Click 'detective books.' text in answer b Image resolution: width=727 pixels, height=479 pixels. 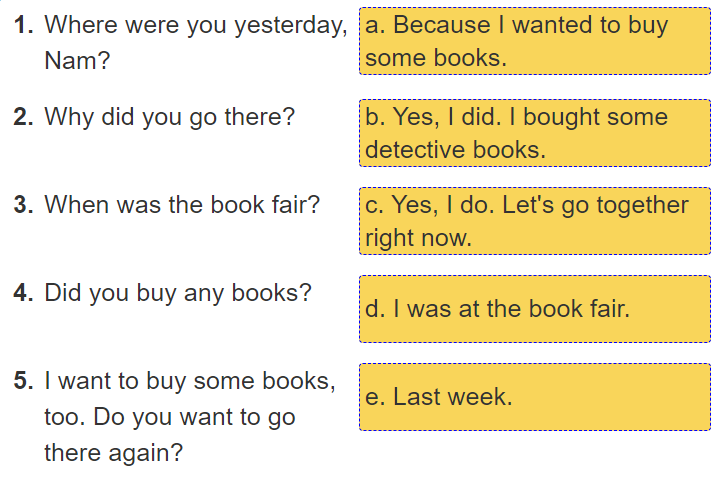[455, 150]
